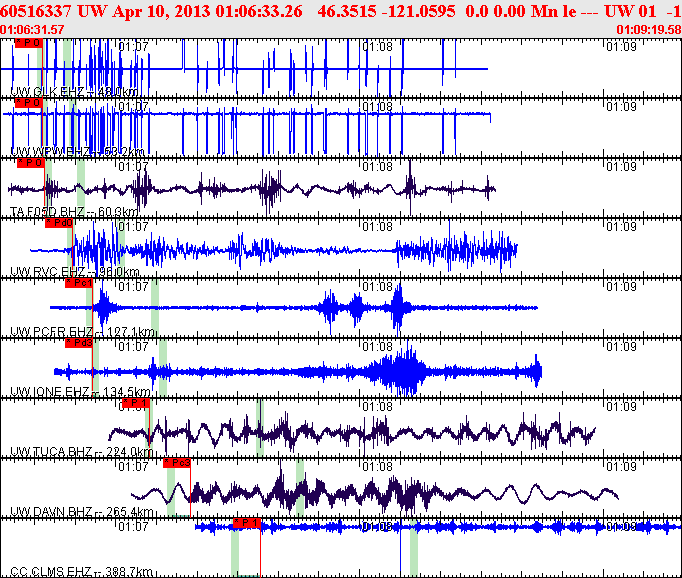The height and width of the screenshot is (578, 682).
Task: Select the Pc1 pick flag on PCFR trace
Action: [x=79, y=283]
